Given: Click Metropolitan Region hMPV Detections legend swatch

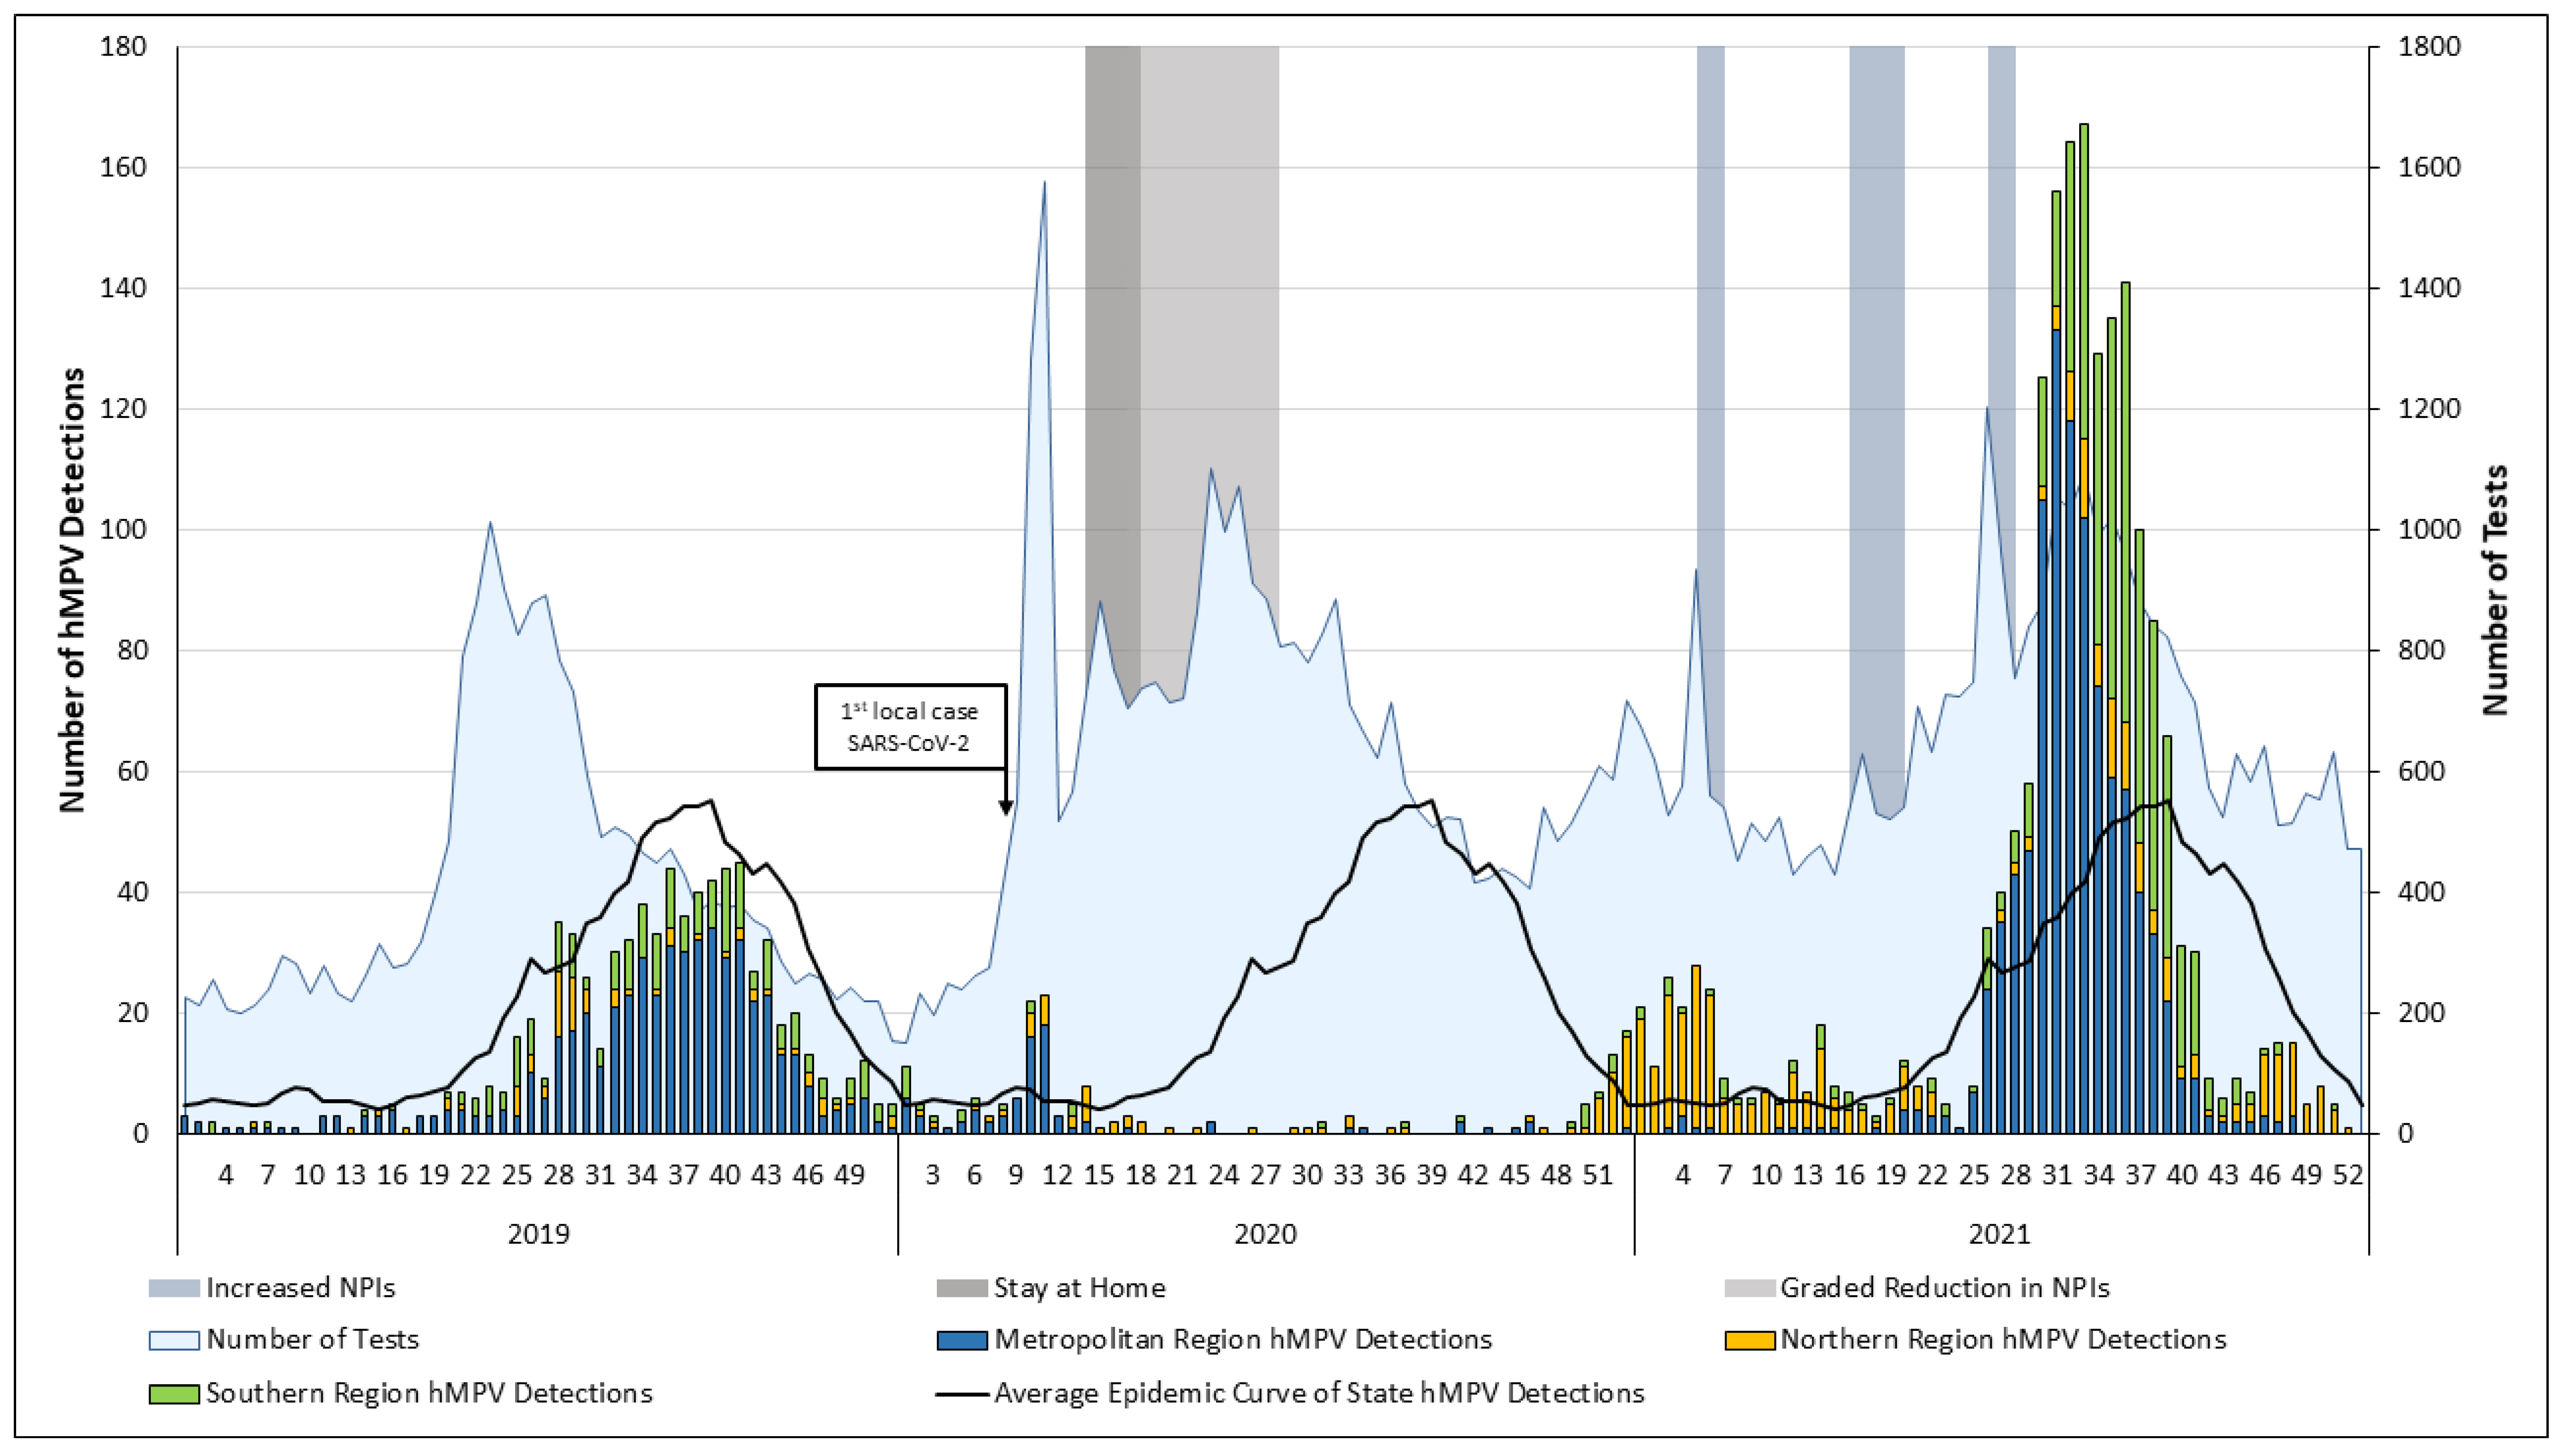Looking at the screenshot, I should (962, 1340).
